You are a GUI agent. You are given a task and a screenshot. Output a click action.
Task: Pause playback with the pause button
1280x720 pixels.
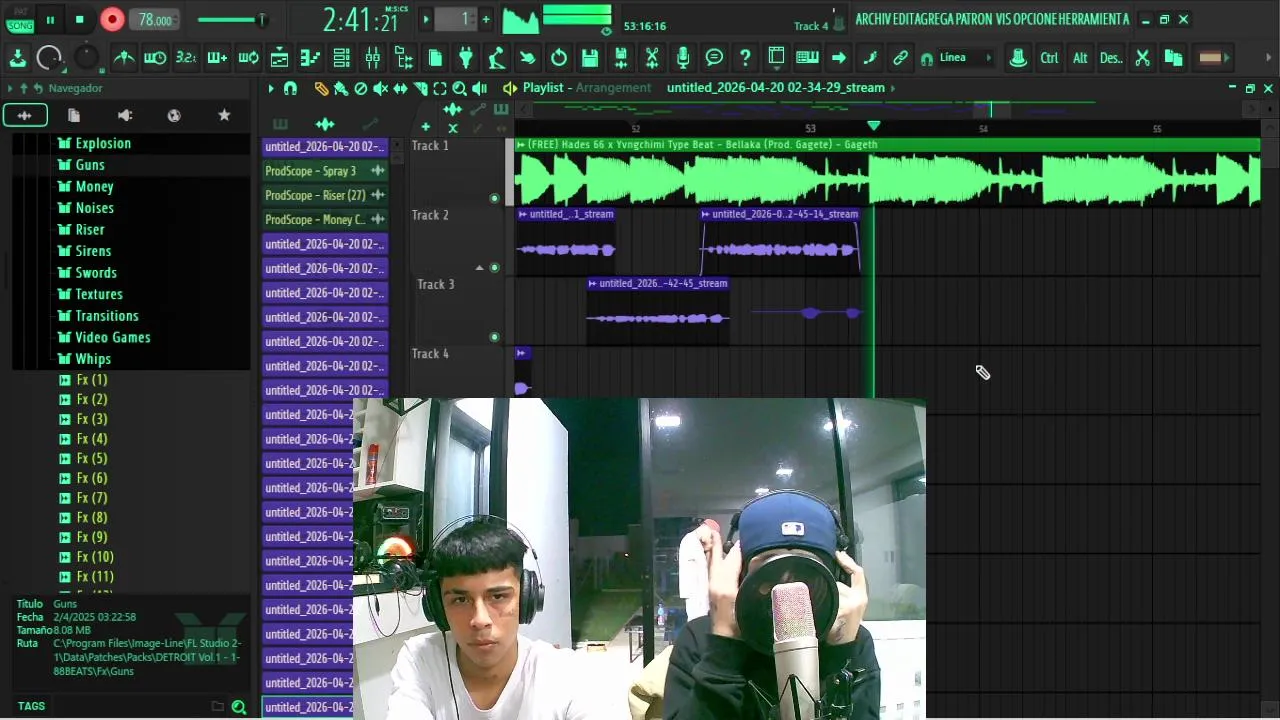[50, 19]
